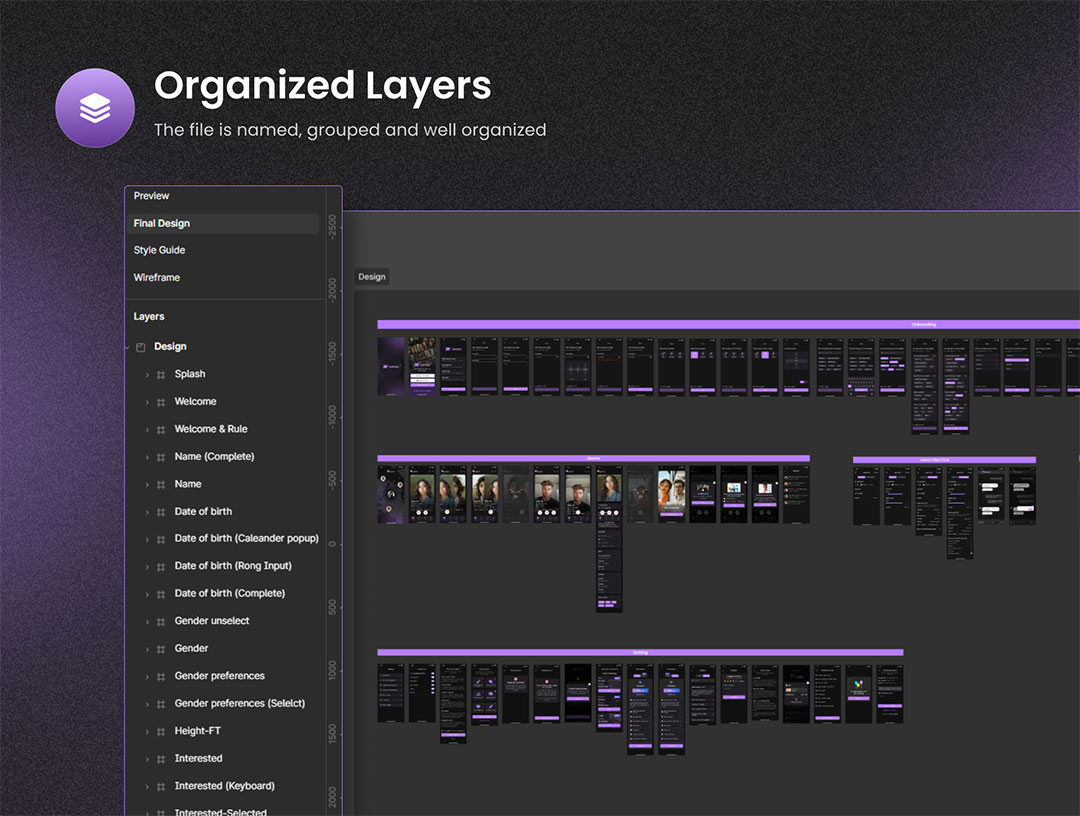Click the frame icon for Name (Complete)
1080x816 pixels.
point(160,457)
